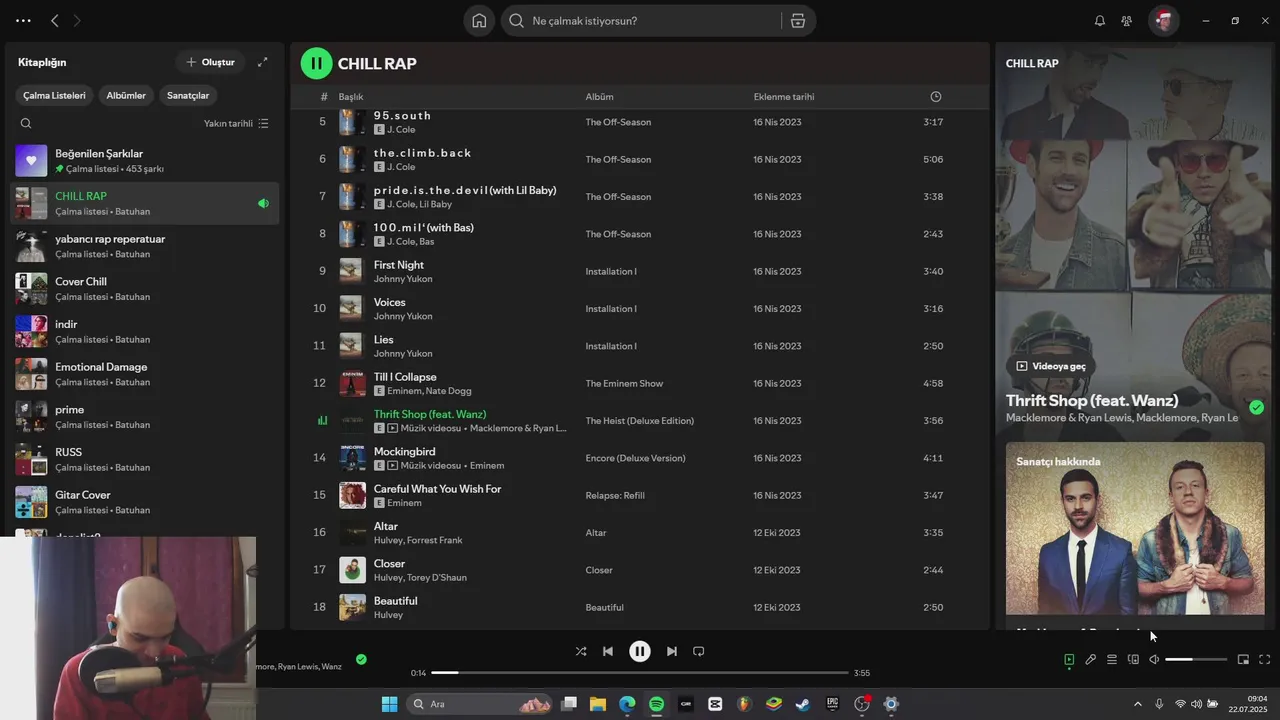Click the duration clock column header
This screenshot has height=720, width=1280.
pyautogui.click(x=936, y=97)
